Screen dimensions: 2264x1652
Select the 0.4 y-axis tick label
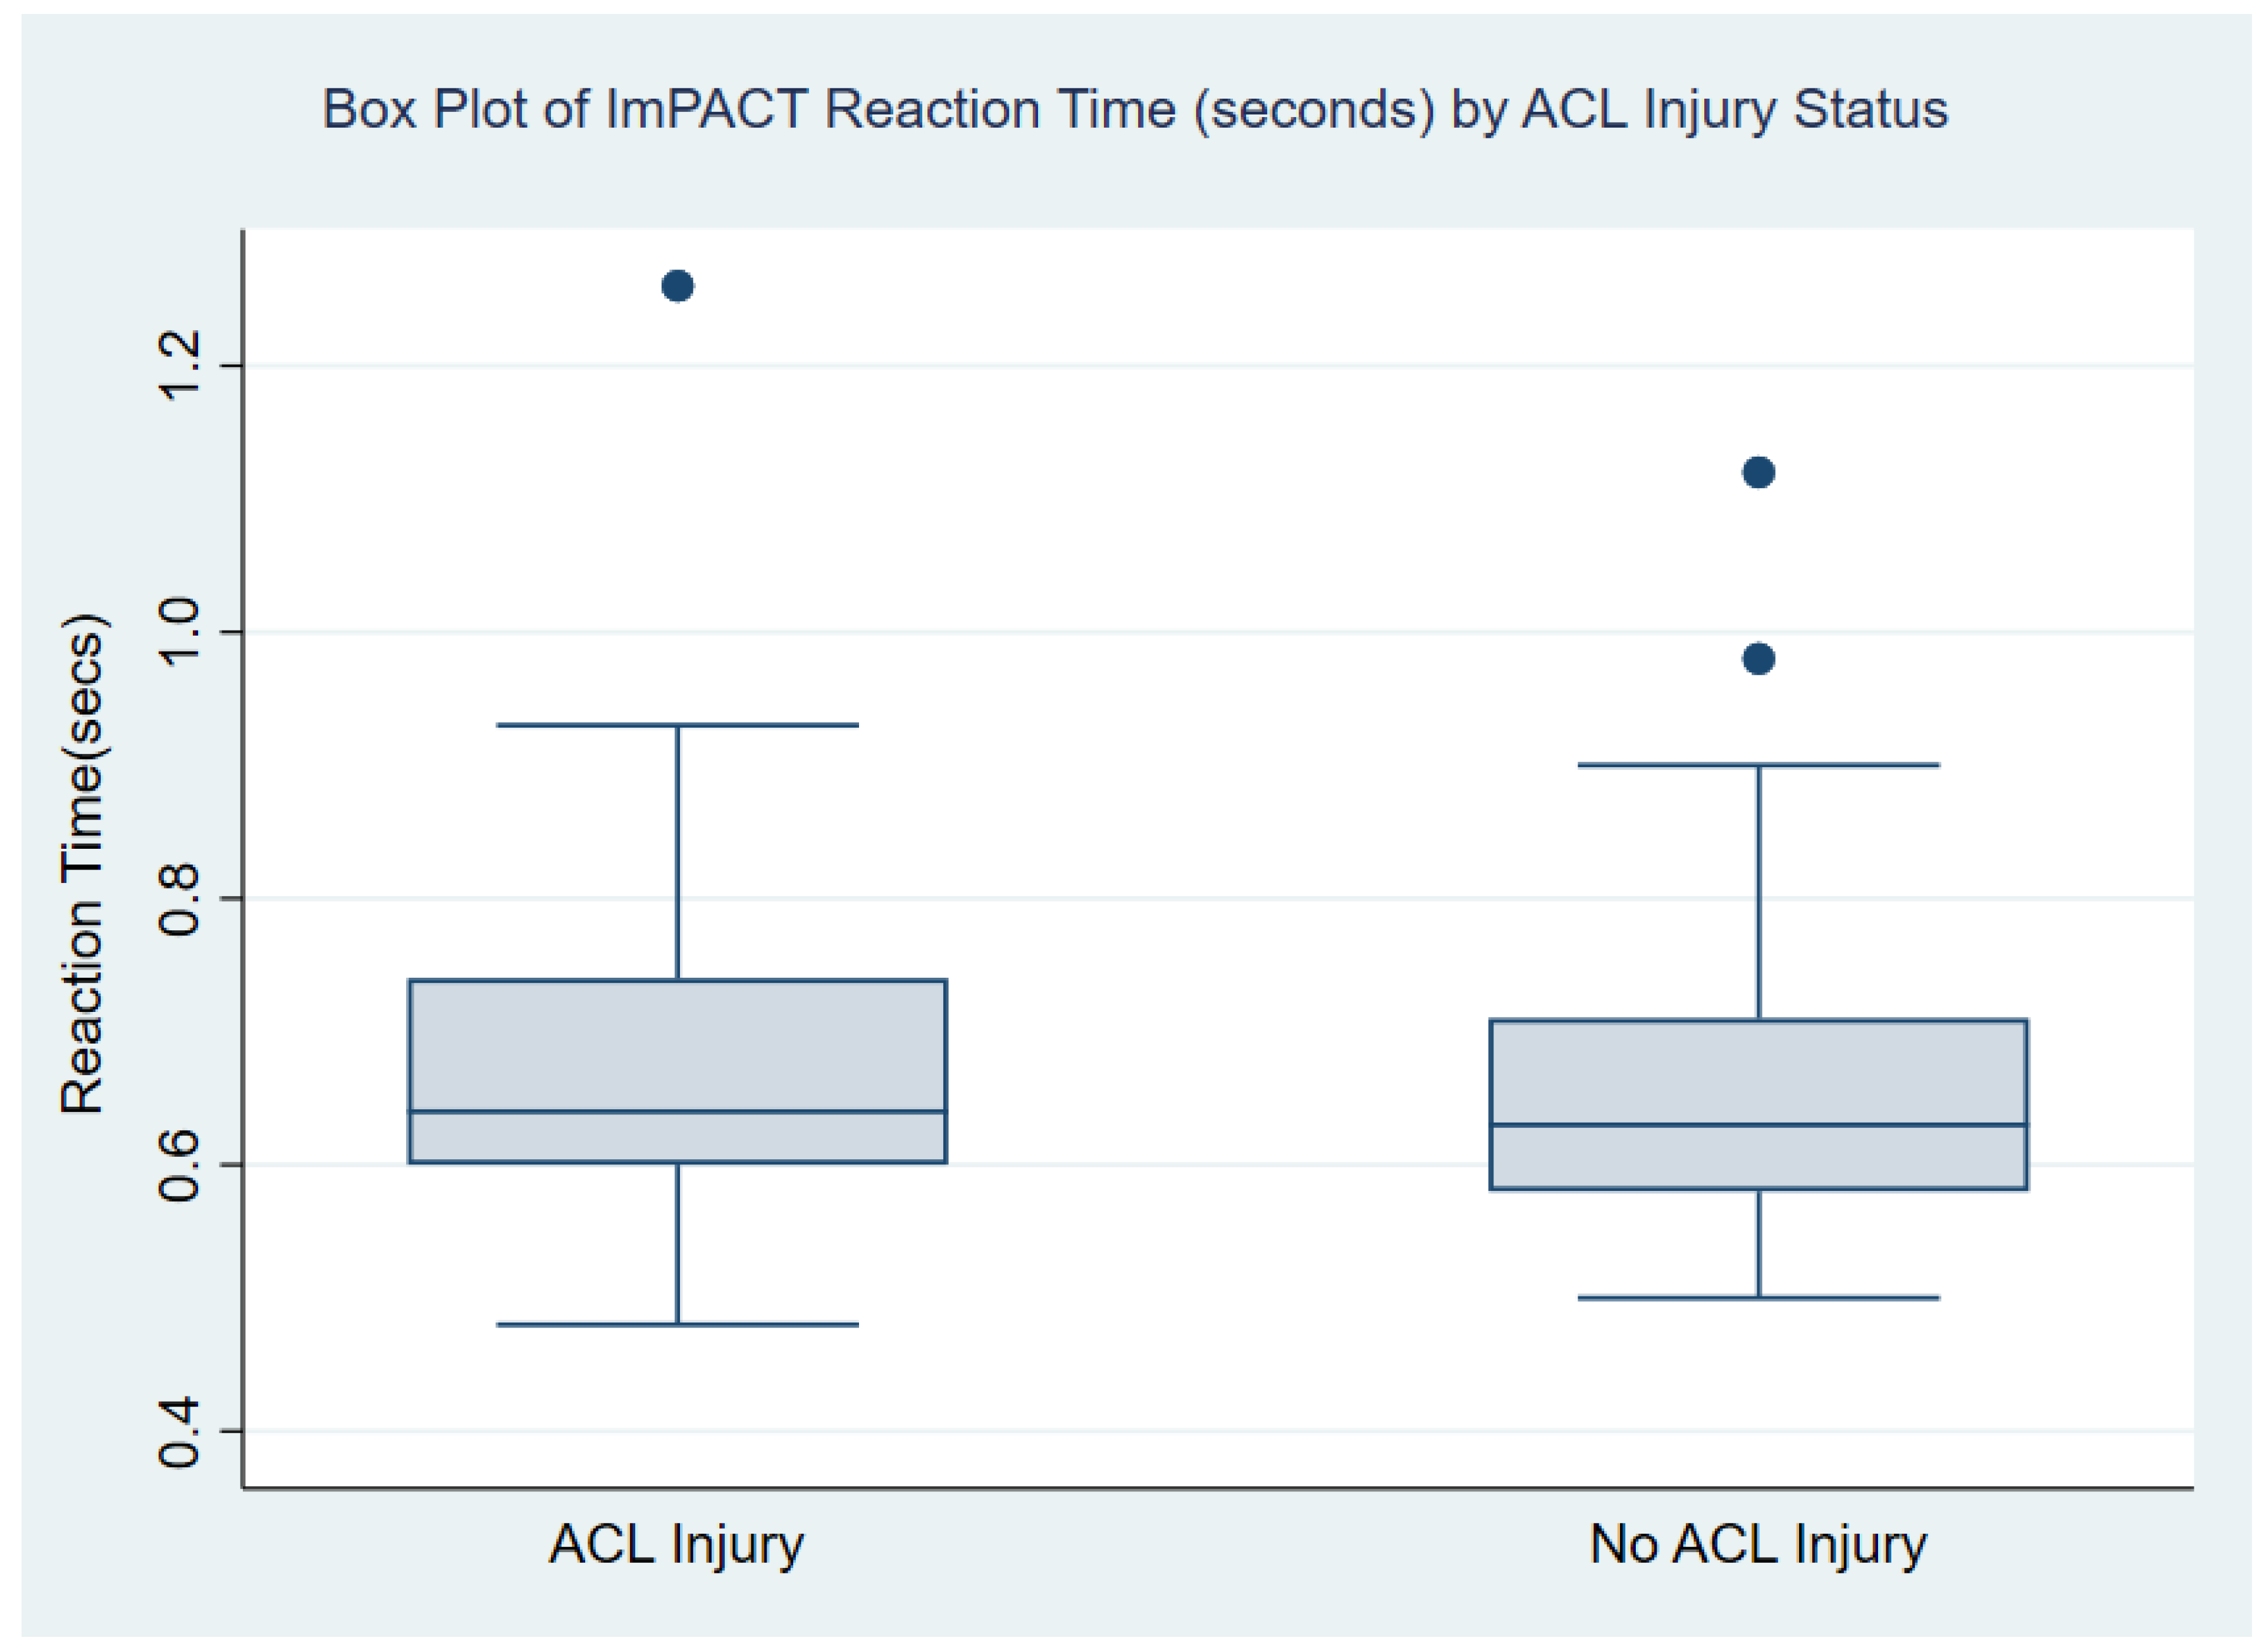coord(180,1432)
